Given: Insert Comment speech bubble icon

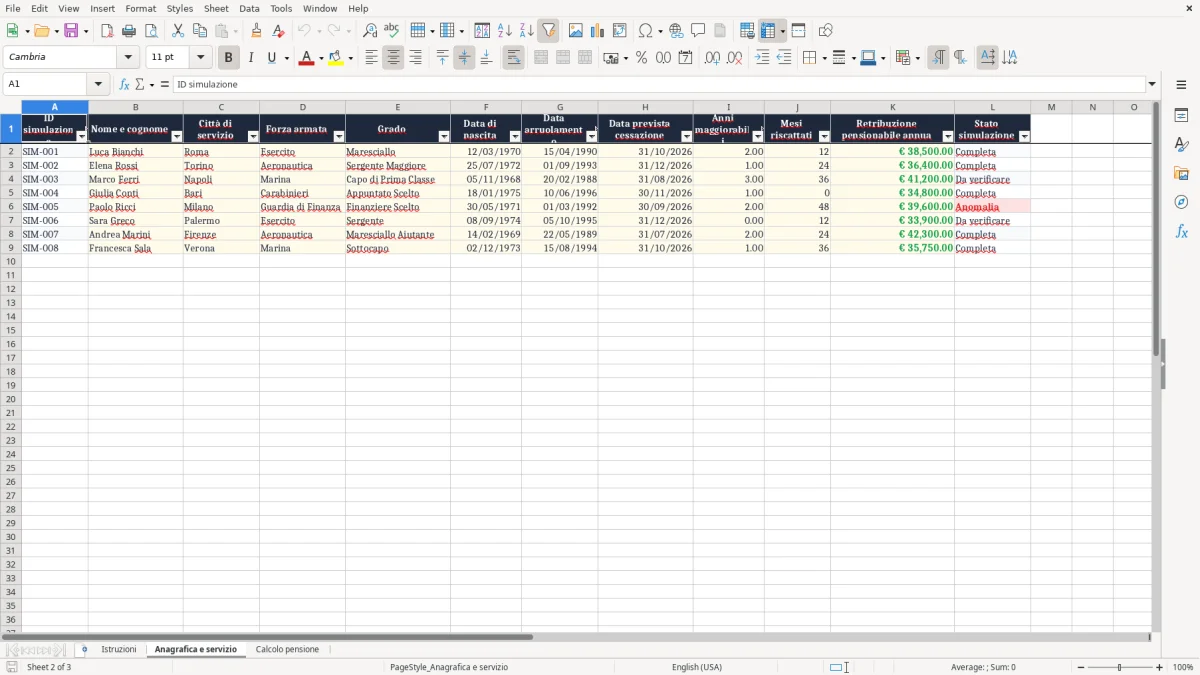Looking at the screenshot, I should pyautogui.click(x=698, y=31).
